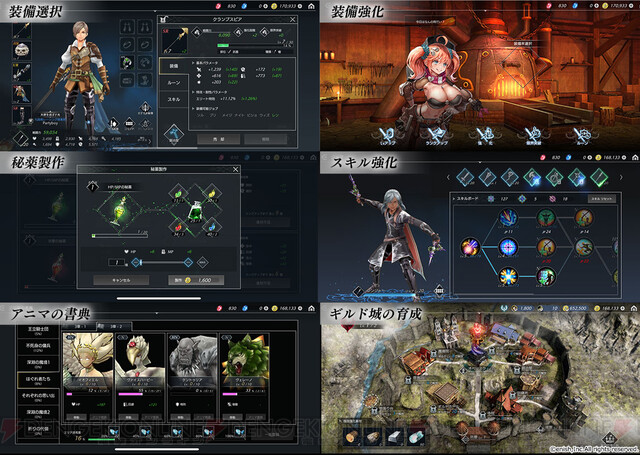This screenshot has height=455, width=640.
Task: Show the next weapon skill with the right chevron
Action: tap(621, 178)
